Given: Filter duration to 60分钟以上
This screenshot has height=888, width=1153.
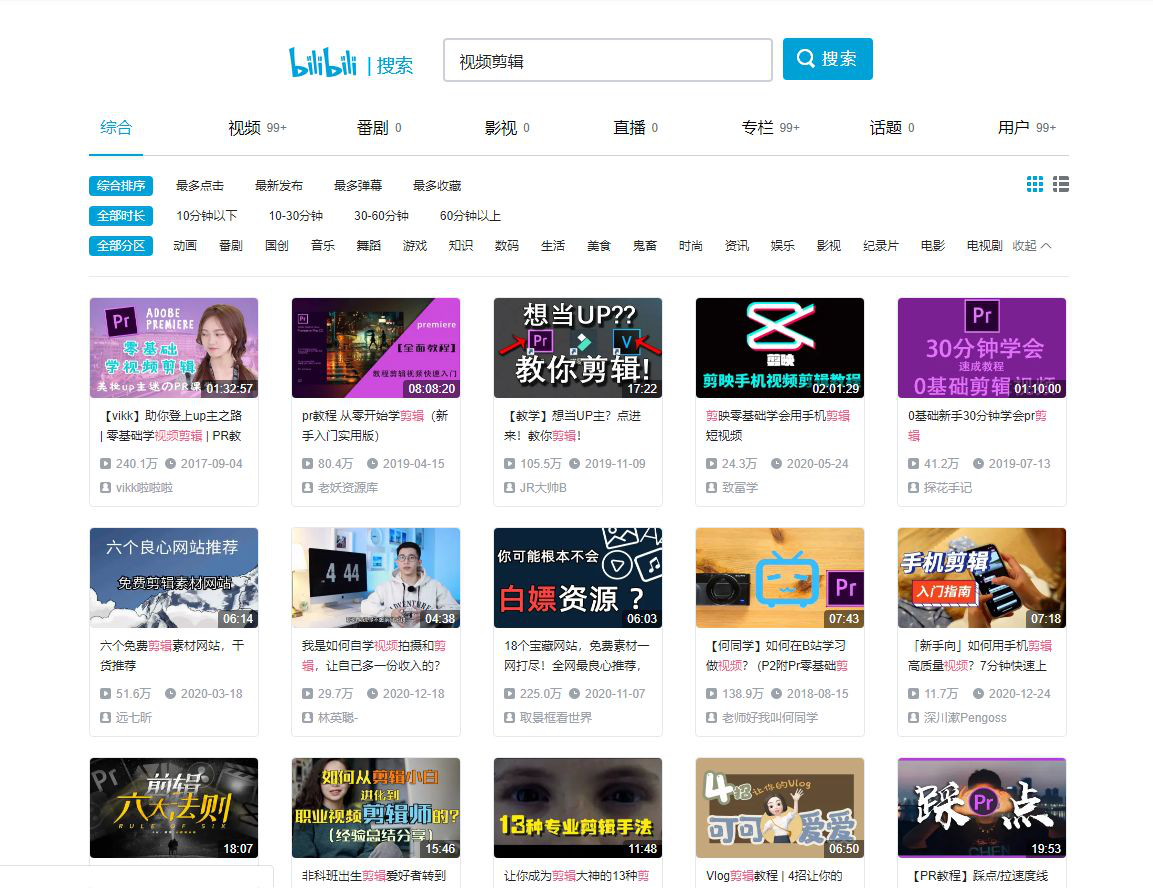Looking at the screenshot, I should [470, 216].
